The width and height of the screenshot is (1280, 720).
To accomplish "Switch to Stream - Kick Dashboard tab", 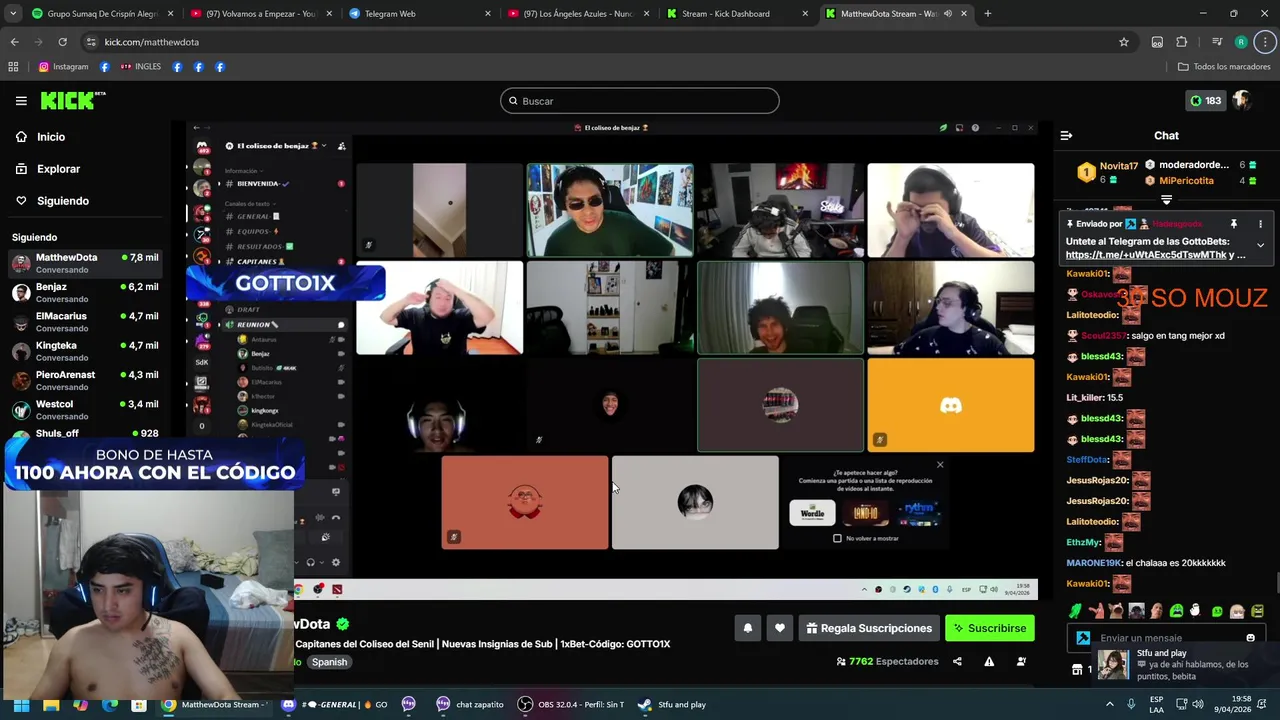I will [738, 14].
